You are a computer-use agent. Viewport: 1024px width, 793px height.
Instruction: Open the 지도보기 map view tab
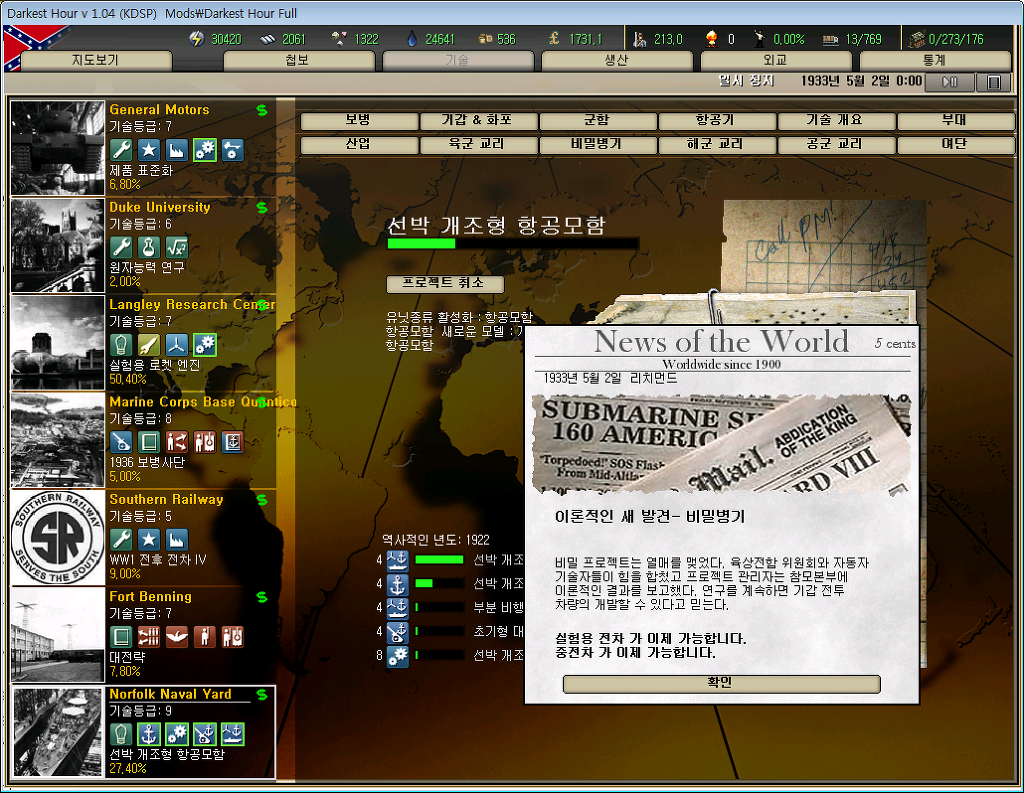[x=95, y=61]
